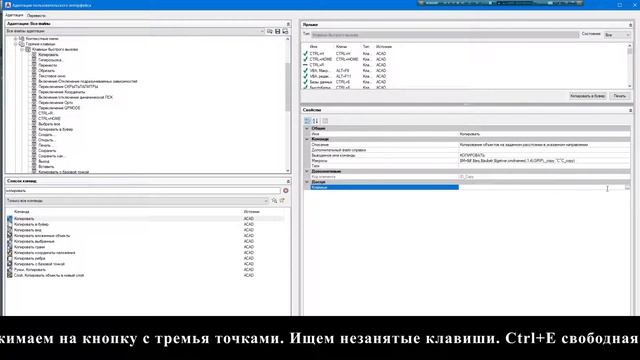
Task: Click the Клавиши column header in Ярлыки
Action: 341,47
